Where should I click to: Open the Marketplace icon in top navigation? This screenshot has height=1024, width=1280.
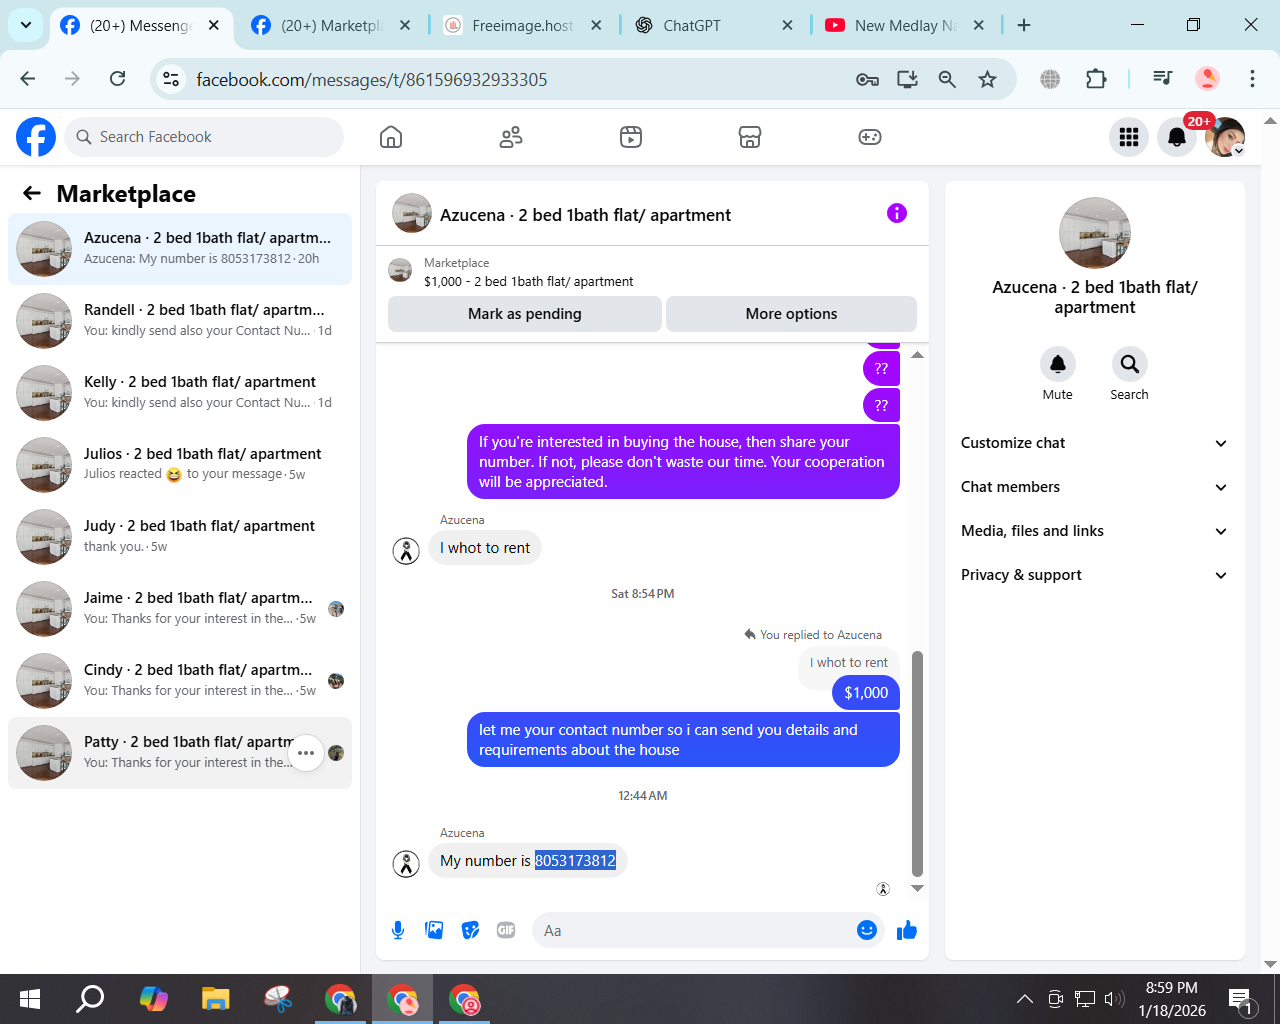point(750,137)
